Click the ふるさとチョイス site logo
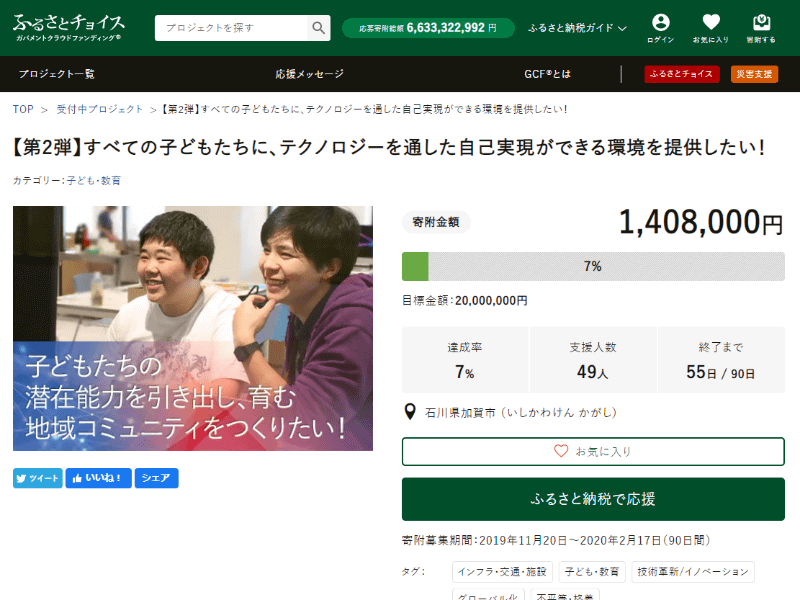 click(x=68, y=28)
